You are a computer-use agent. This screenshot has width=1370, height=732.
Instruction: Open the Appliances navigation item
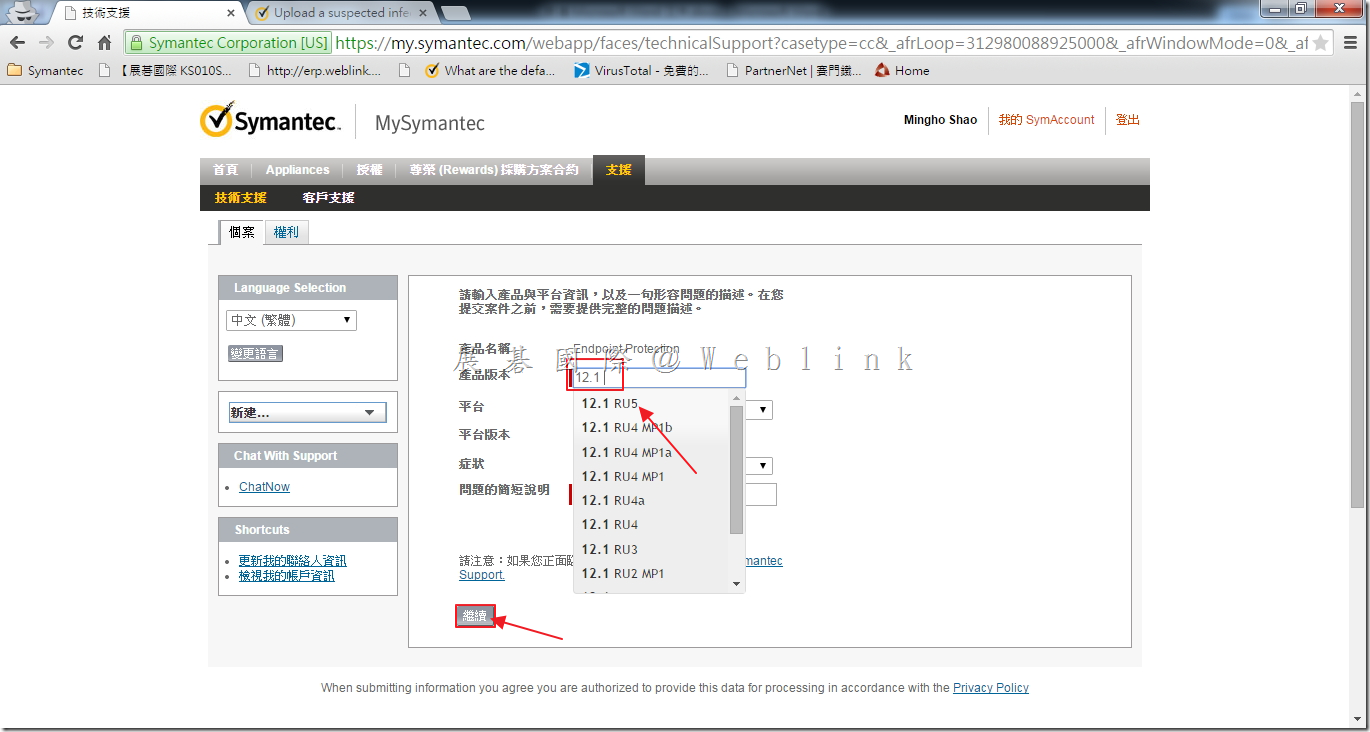click(x=297, y=170)
